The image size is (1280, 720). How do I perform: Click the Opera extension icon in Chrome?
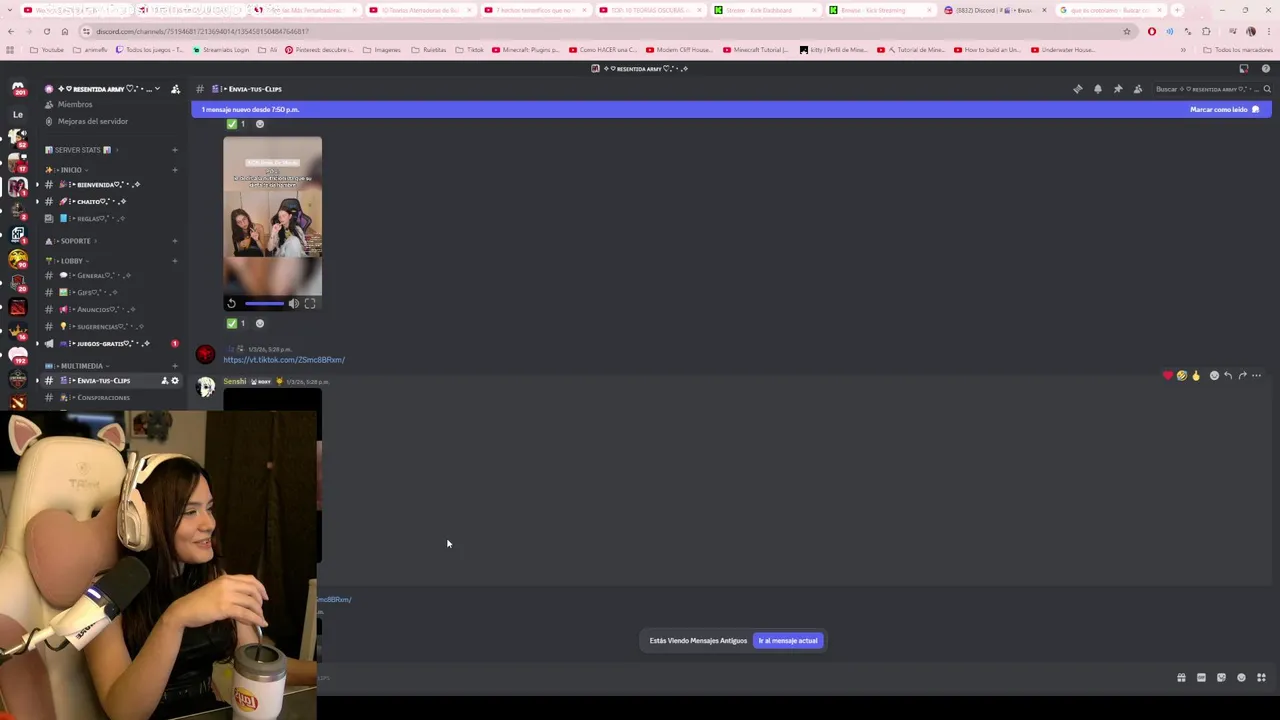click(x=1152, y=31)
